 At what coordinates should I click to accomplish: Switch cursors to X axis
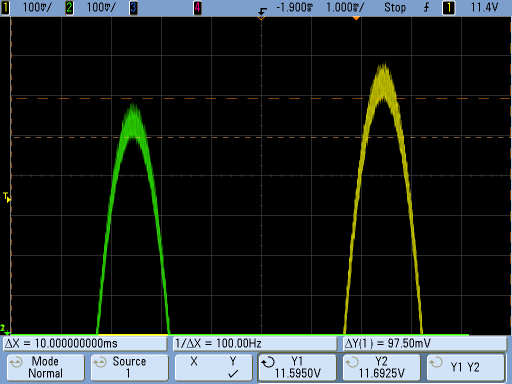point(194,362)
